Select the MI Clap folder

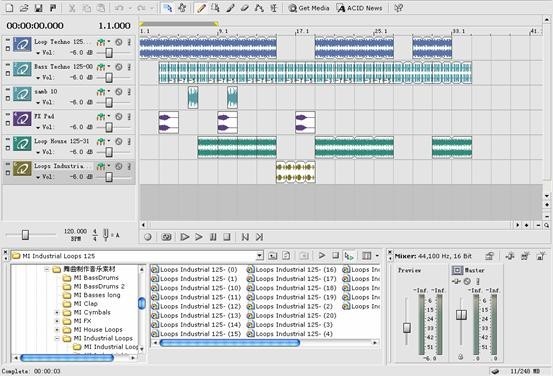[81, 304]
